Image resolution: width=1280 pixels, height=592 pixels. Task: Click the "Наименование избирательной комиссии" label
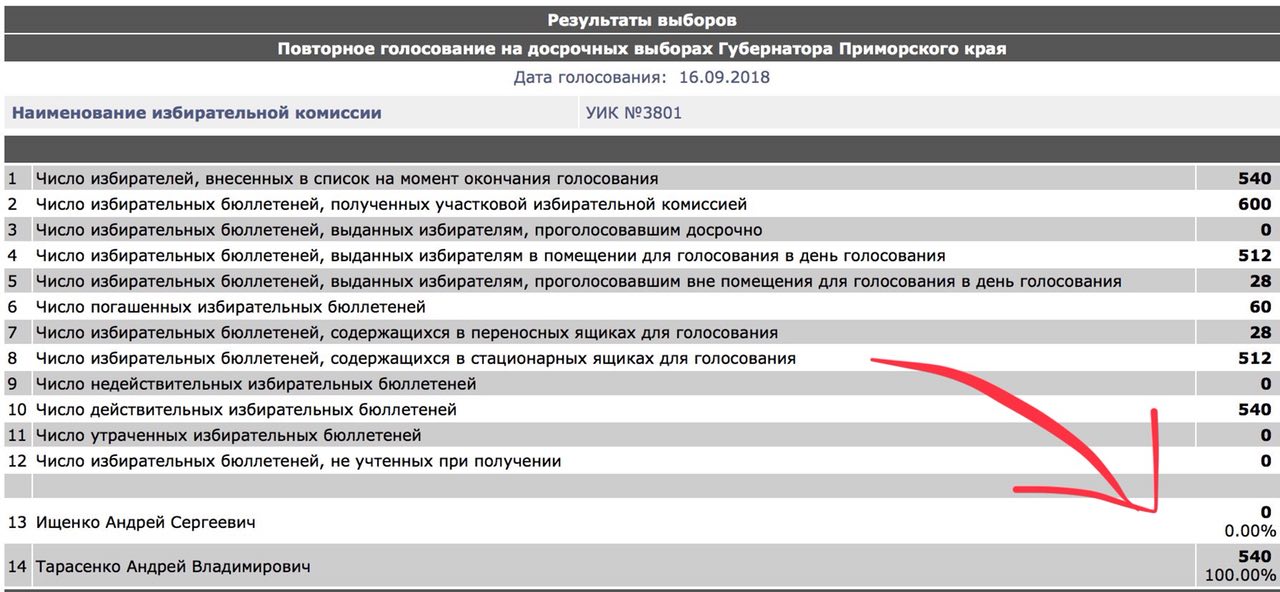point(197,113)
